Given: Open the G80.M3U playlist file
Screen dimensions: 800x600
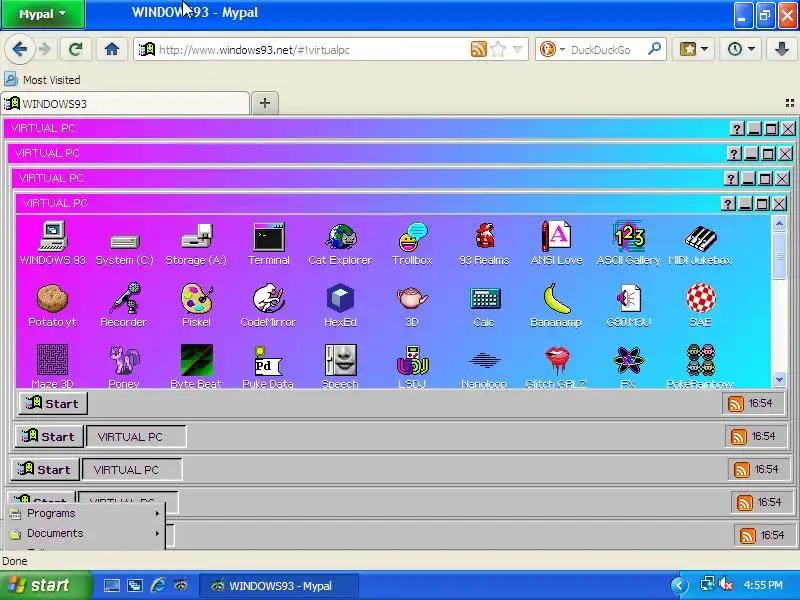Looking at the screenshot, I should coord(629,306).
